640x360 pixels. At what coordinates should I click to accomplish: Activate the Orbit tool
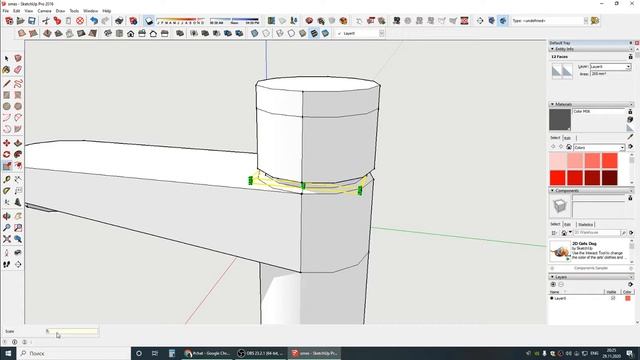7,216
